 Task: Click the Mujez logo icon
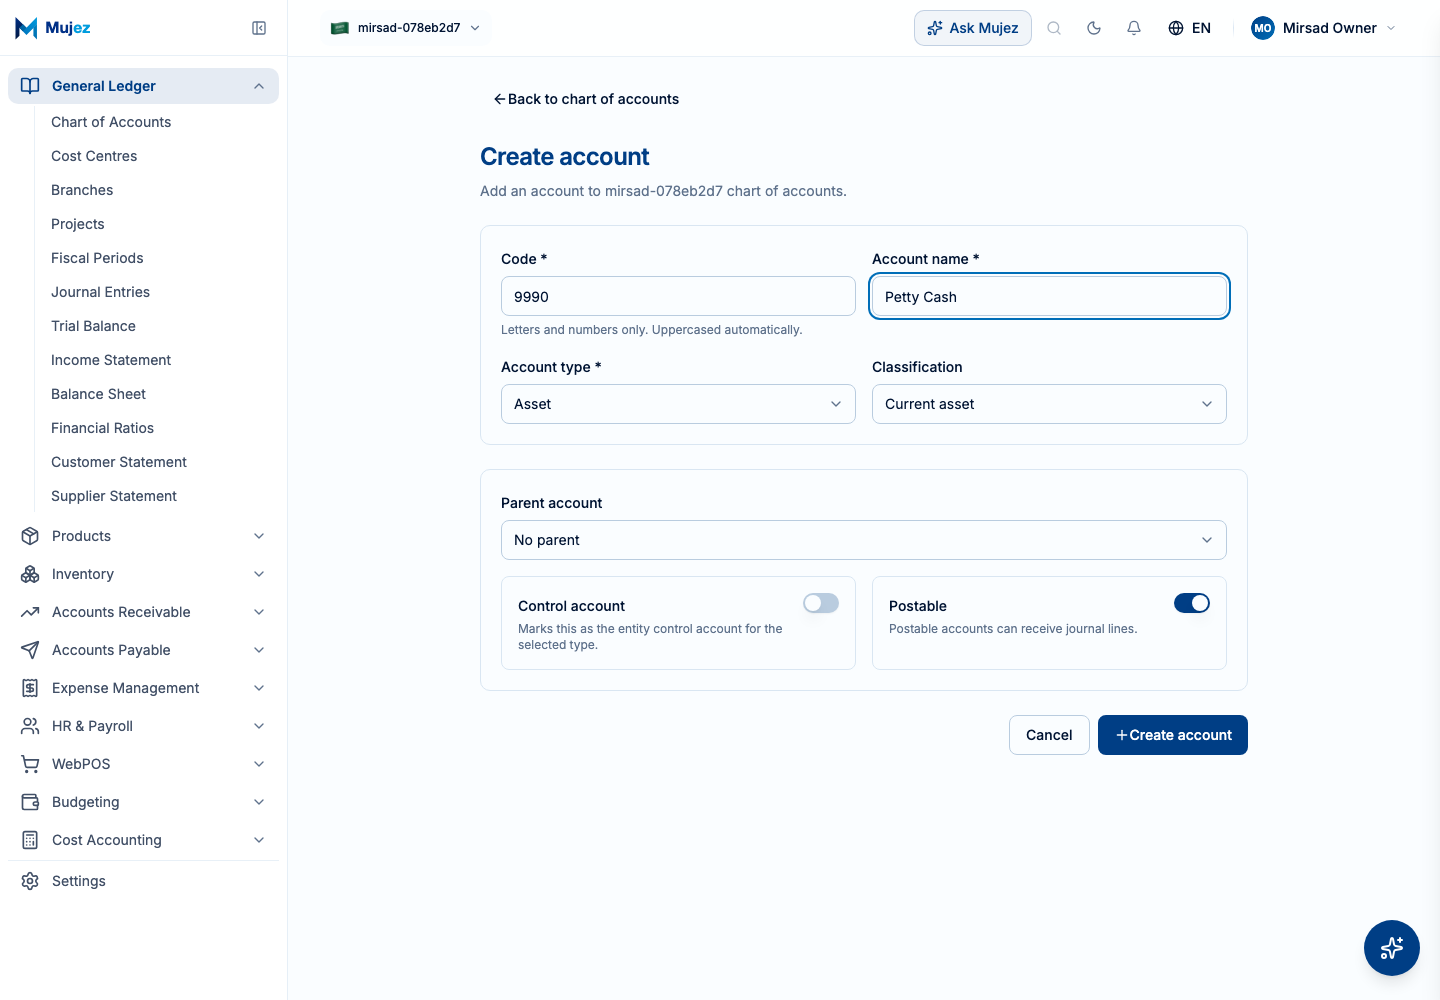tap(26, 28)
